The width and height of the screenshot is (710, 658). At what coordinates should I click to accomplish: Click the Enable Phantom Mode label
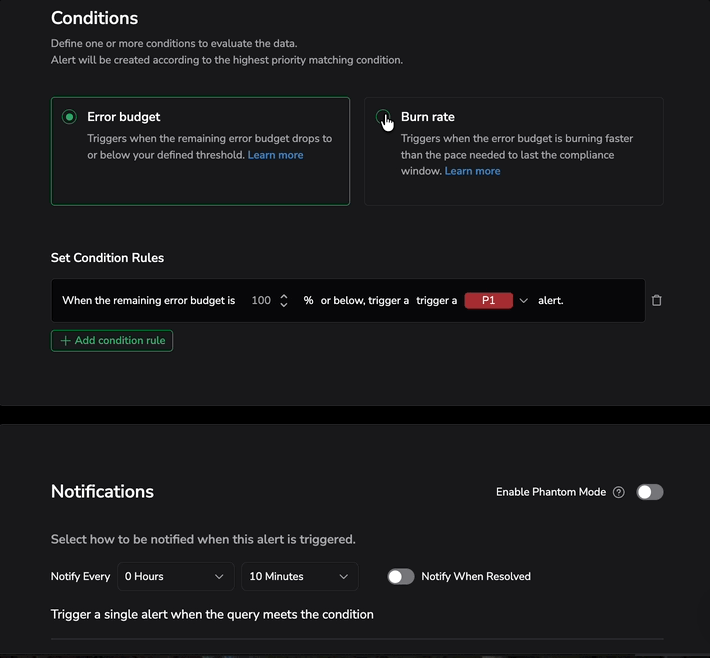point(550,492)
